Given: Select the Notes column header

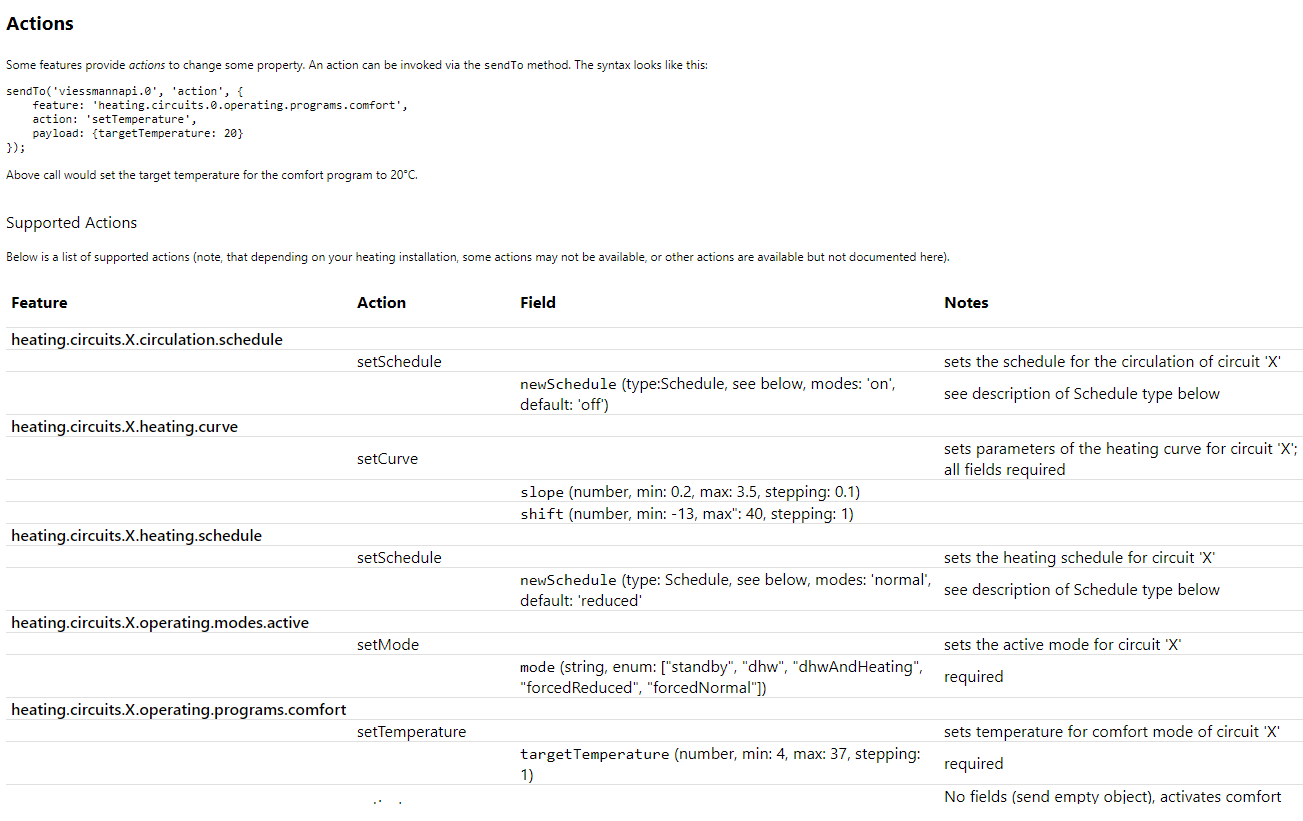Looking at the screenshot, I should pyautogui.click(x=966, y=303).
